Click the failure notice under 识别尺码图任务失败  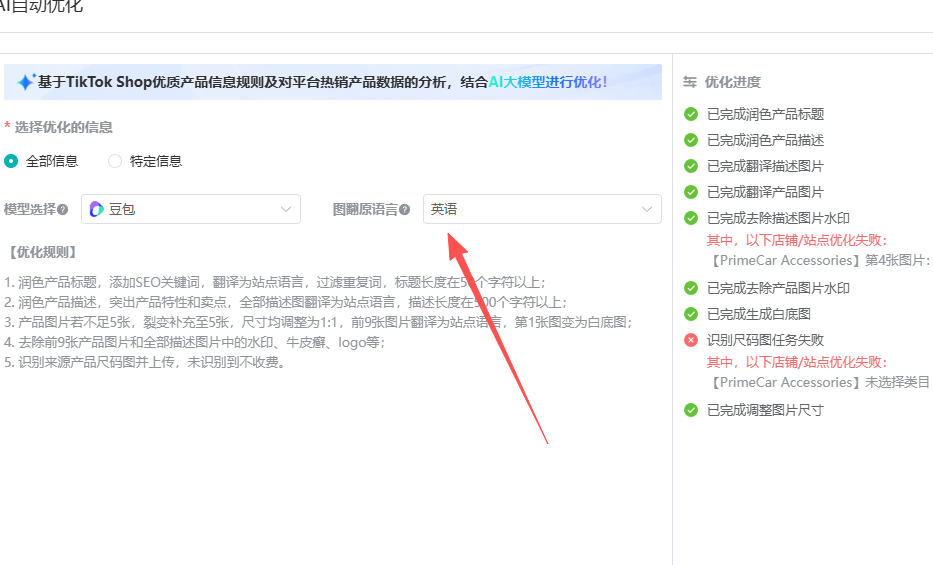click(797, 362)
